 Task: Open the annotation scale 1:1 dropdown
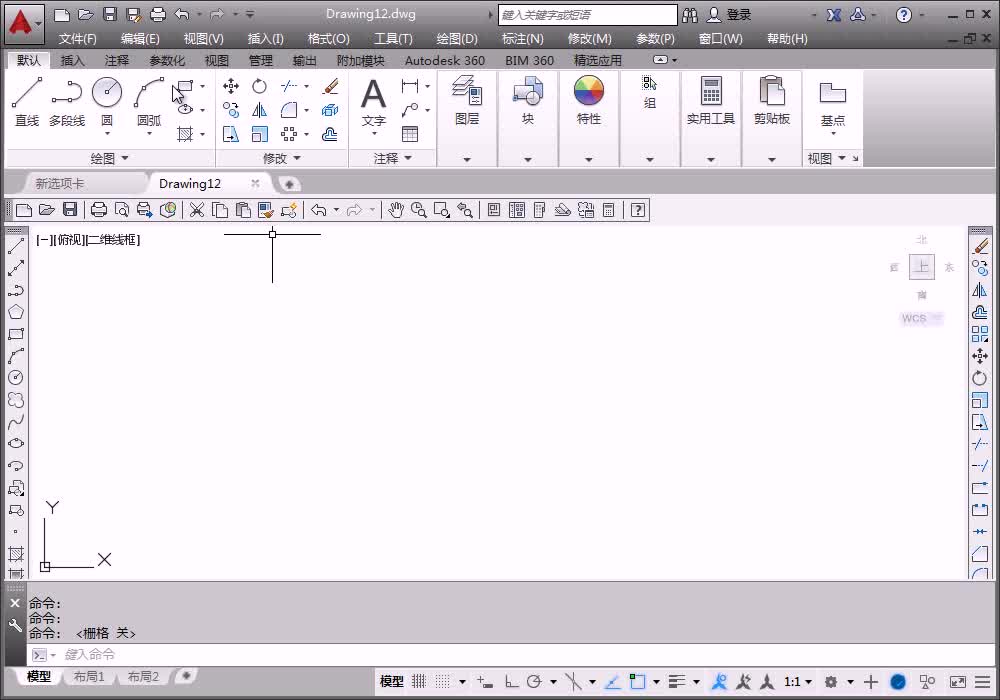(x=798, y=682)
